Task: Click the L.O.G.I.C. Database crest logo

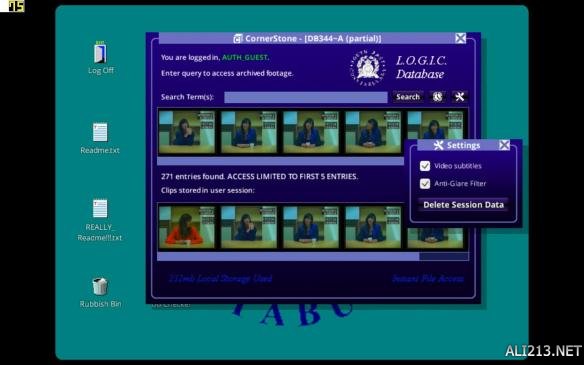Action: [x=368, y=68]
